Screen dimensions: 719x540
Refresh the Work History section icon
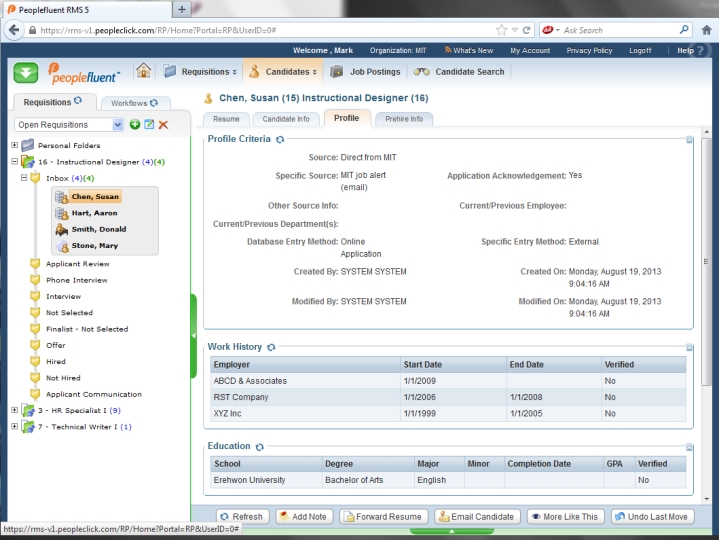click(x=271, y=347)
